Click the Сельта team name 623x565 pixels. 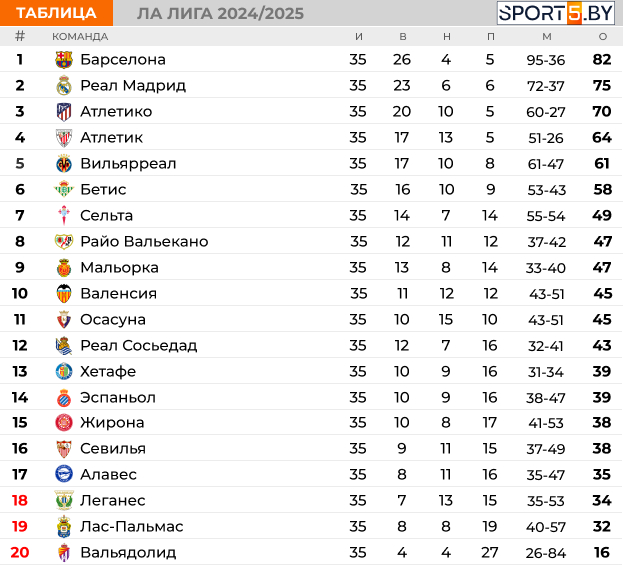[x=106, y=216]
